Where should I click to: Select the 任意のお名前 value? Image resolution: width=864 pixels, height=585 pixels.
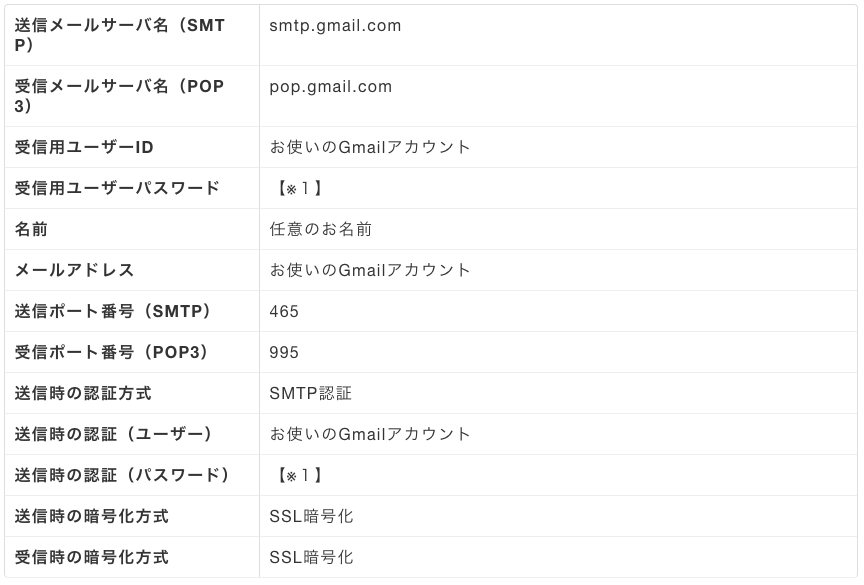(321, 229)
